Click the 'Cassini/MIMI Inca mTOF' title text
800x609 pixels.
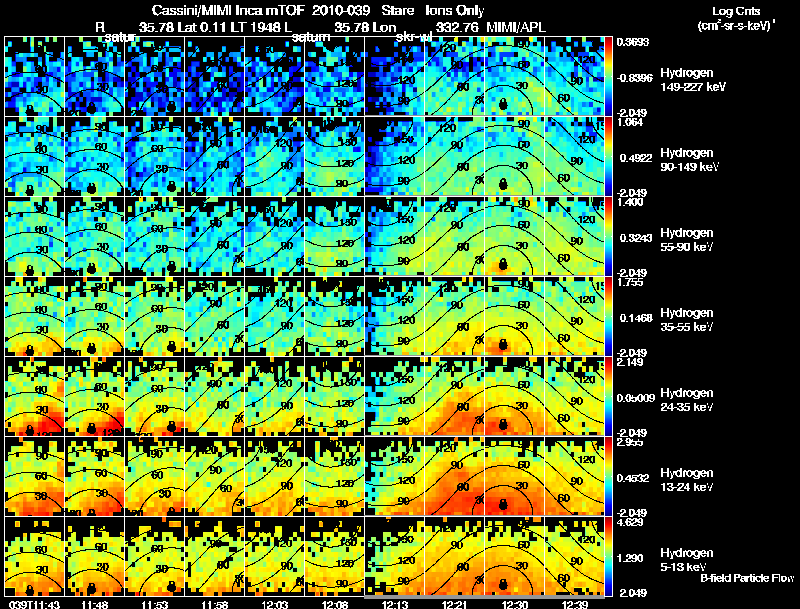click(x=228, y=11)
